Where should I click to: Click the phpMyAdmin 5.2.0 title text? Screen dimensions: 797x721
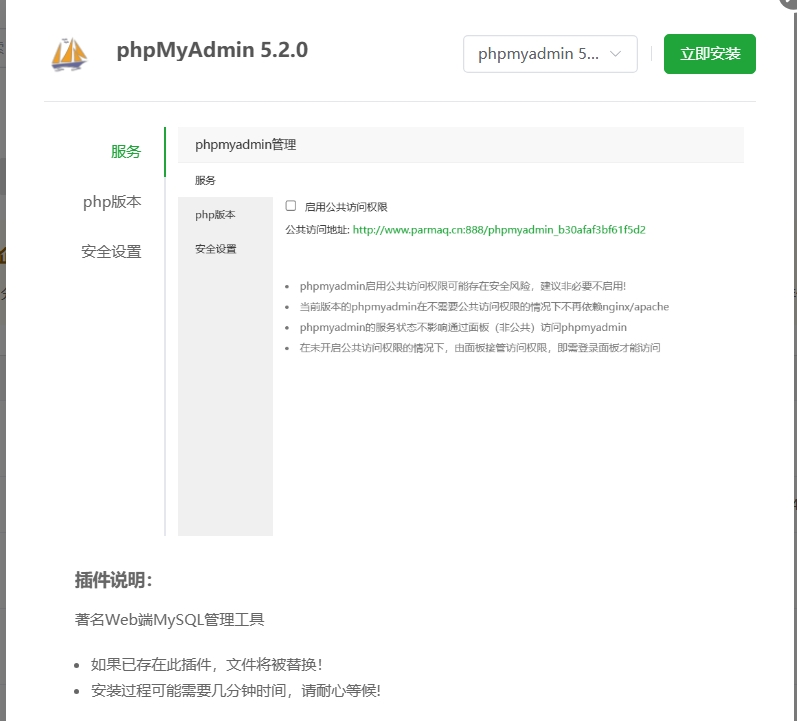(212, 50)
